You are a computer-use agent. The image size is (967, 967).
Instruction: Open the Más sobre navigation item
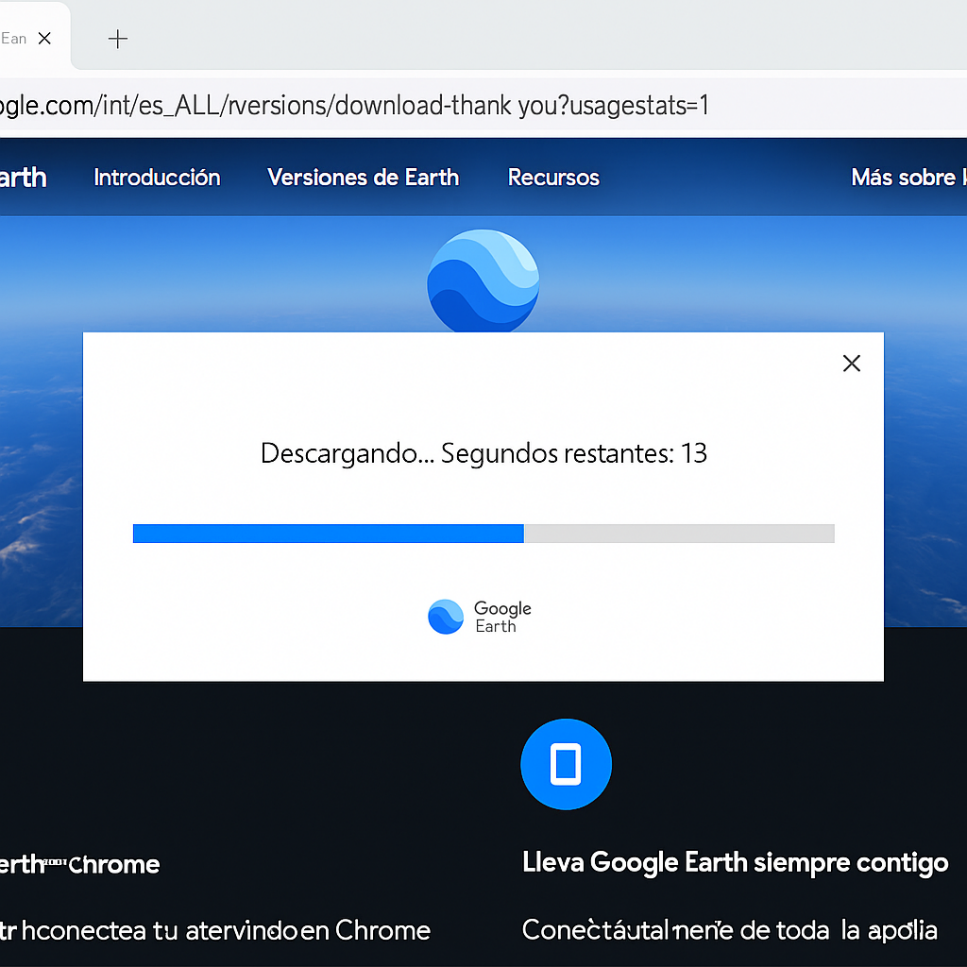pyautogui.click(x=908, y=178)
